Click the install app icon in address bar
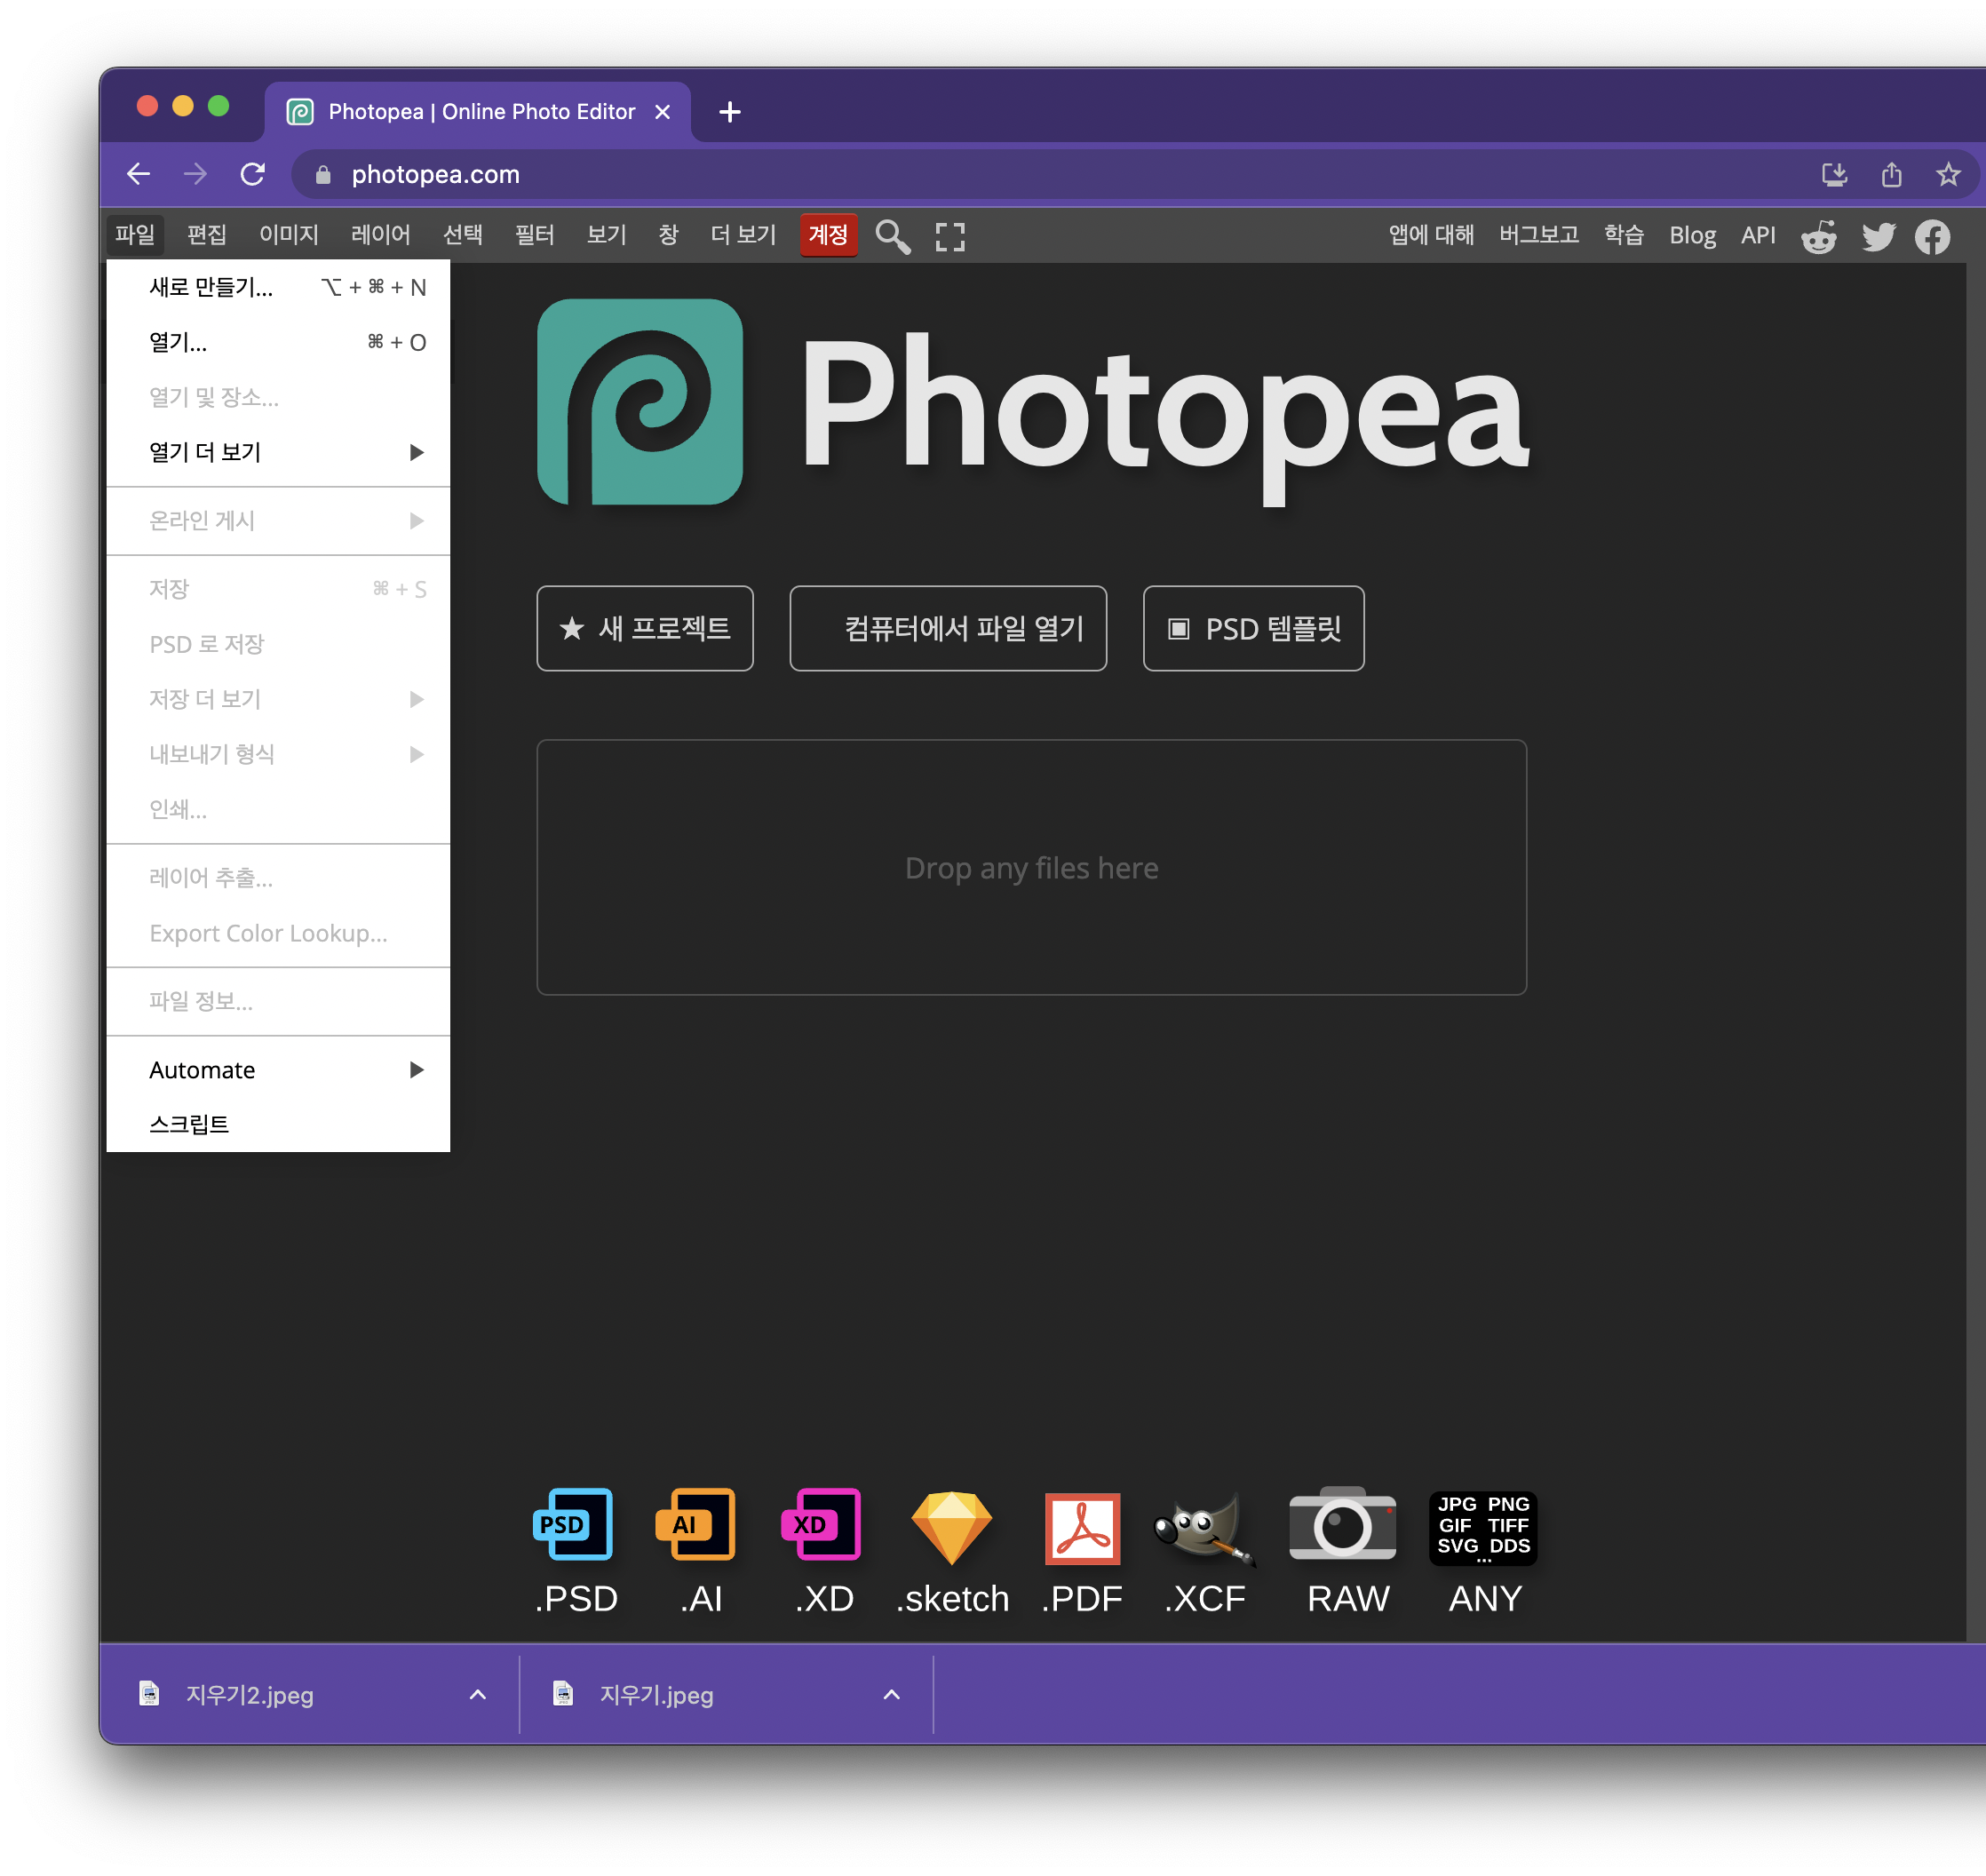The height and width of the screenshot is (1876, 1986). 1834,175
